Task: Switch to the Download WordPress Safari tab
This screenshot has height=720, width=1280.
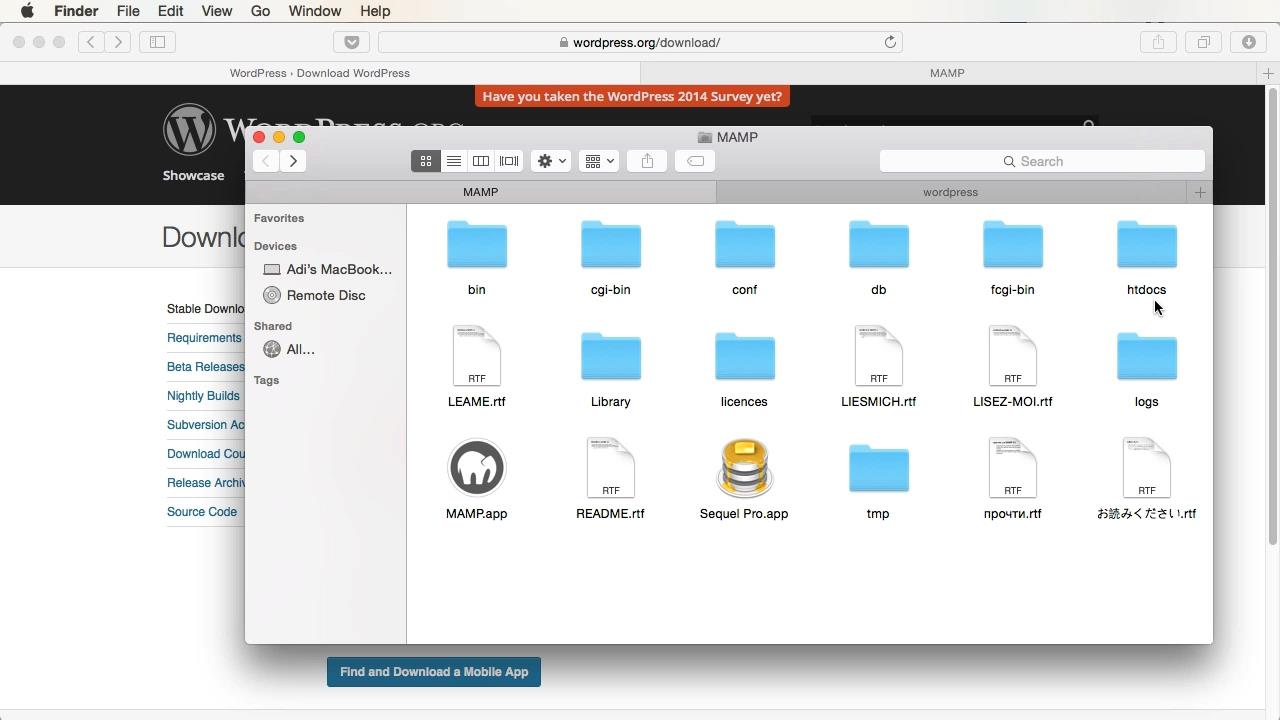Action: click(x=320, y=73)
